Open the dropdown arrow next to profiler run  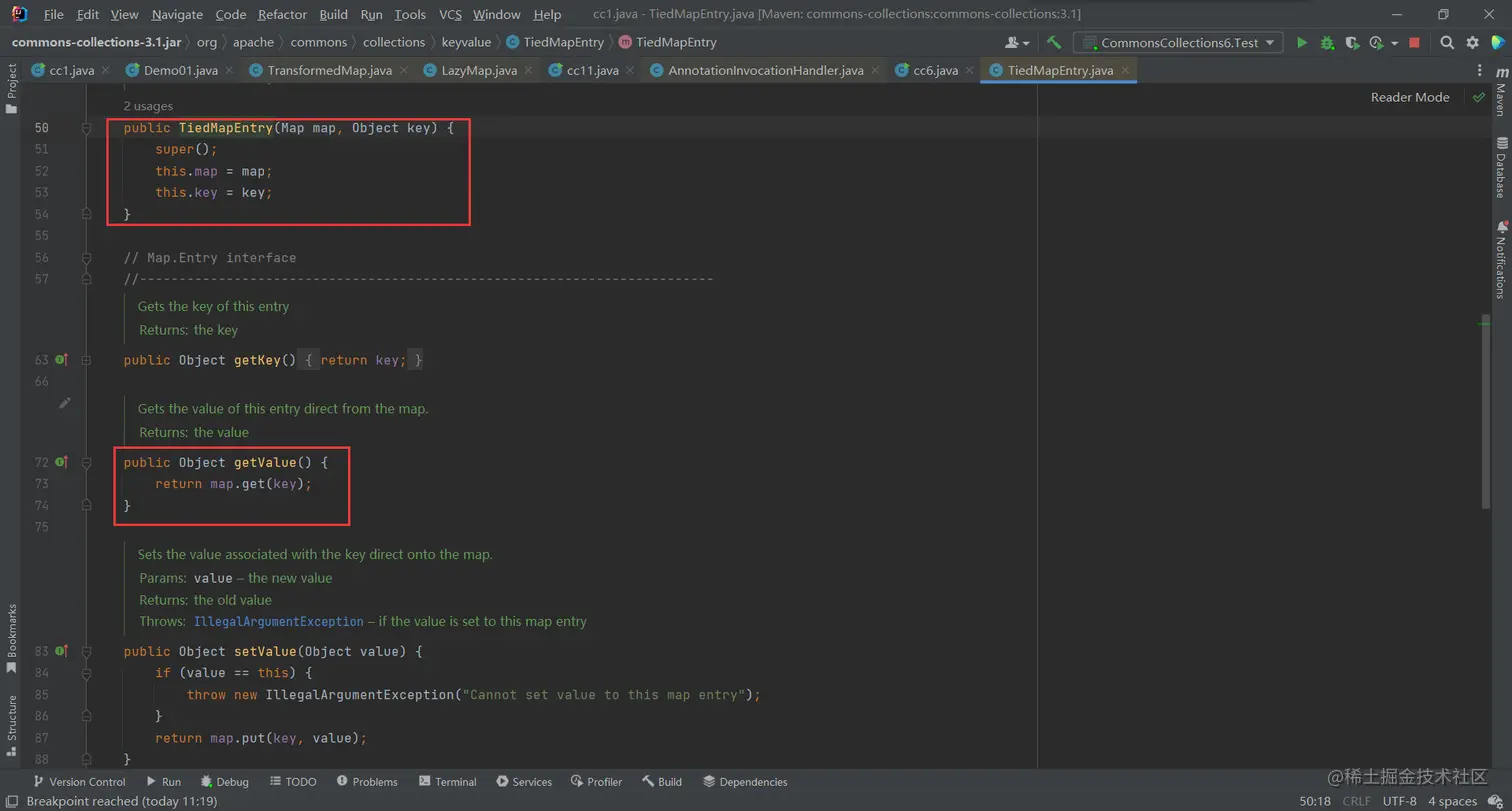[x=1394, y=43]
